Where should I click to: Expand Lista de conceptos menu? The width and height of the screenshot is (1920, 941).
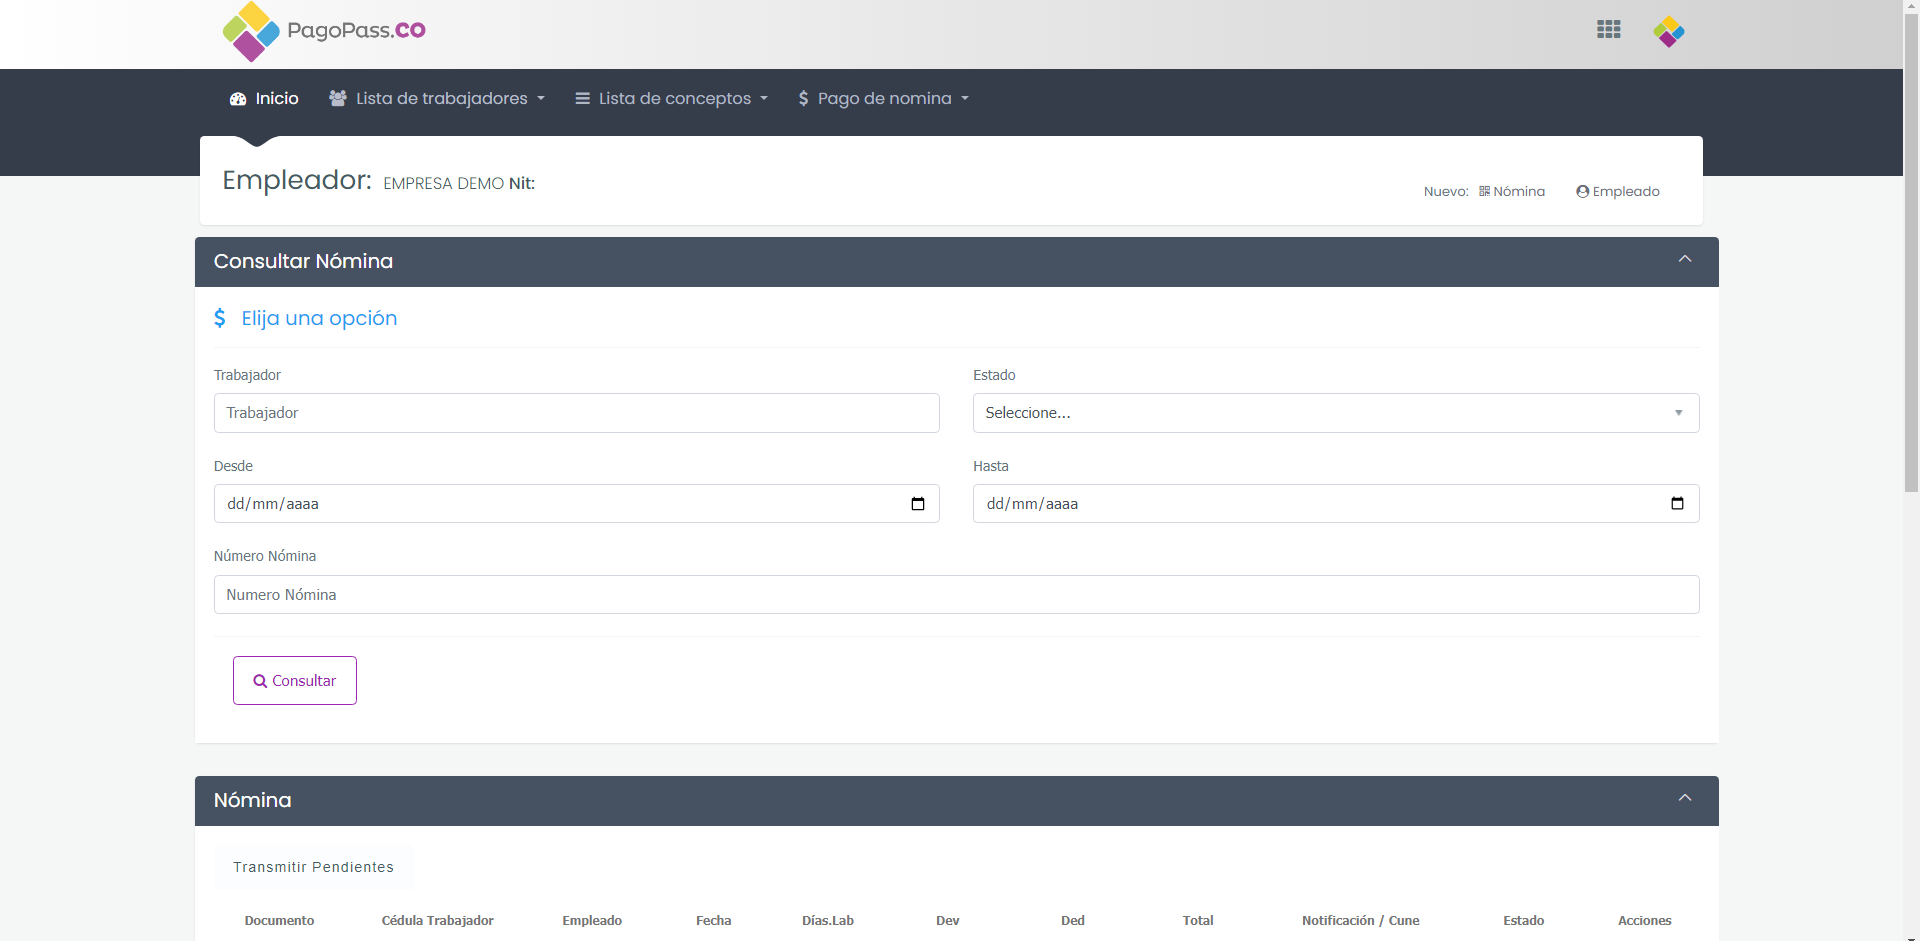pyautogui.click(x=671, y=98)
